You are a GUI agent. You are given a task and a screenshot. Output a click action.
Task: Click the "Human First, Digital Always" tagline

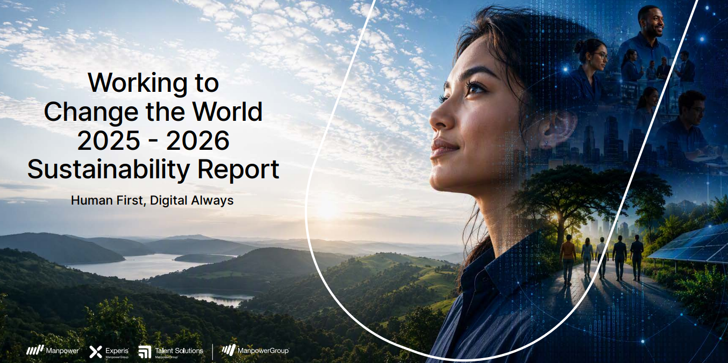152,201
